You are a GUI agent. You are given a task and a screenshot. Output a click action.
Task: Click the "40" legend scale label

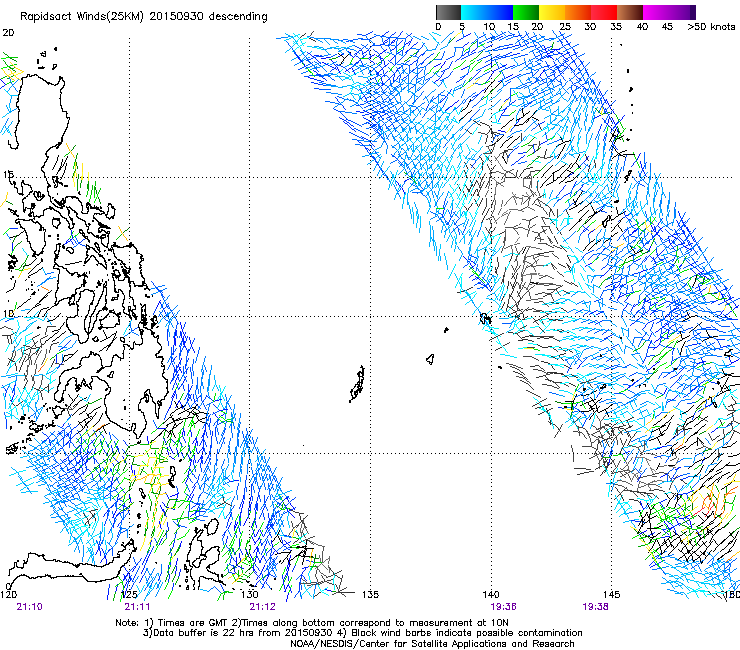pyautogui.click(x=642, y=27)
